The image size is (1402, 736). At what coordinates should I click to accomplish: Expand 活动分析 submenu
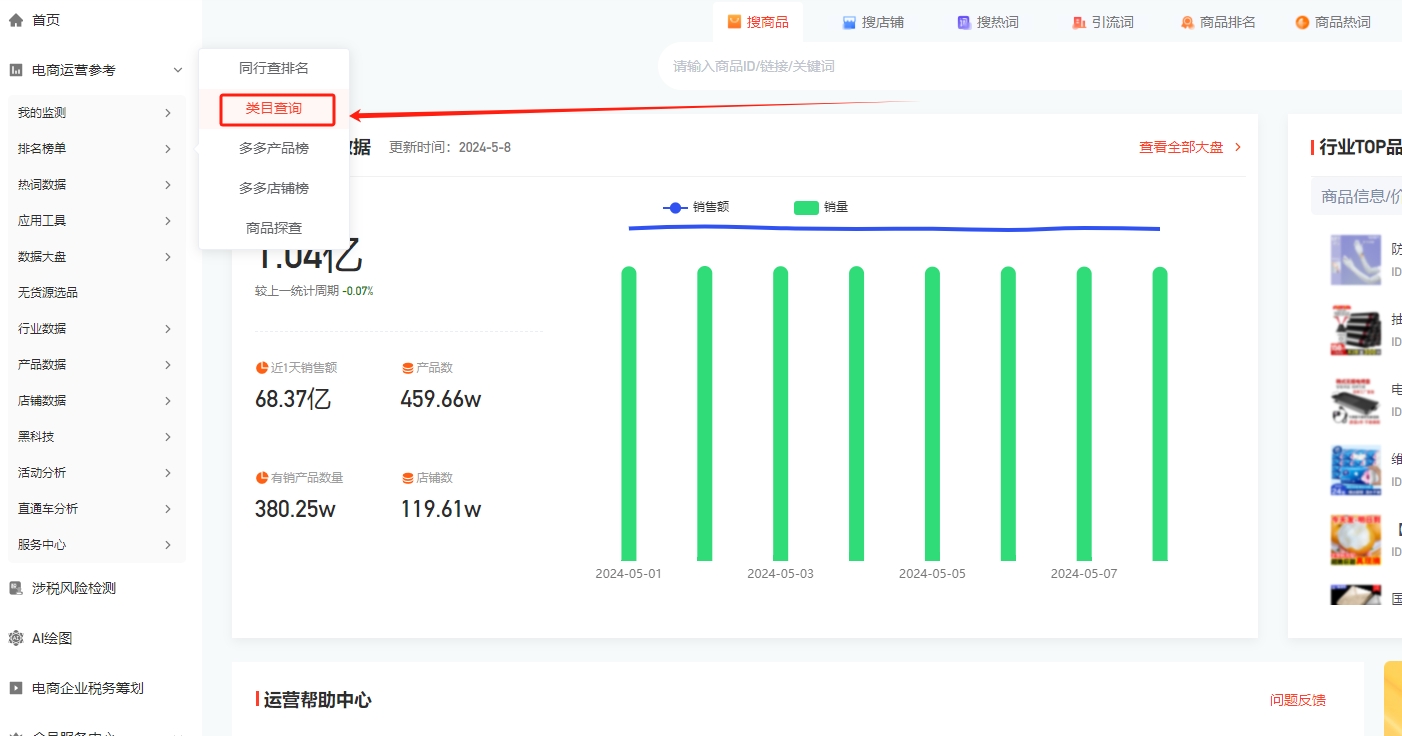click(168, 473)
